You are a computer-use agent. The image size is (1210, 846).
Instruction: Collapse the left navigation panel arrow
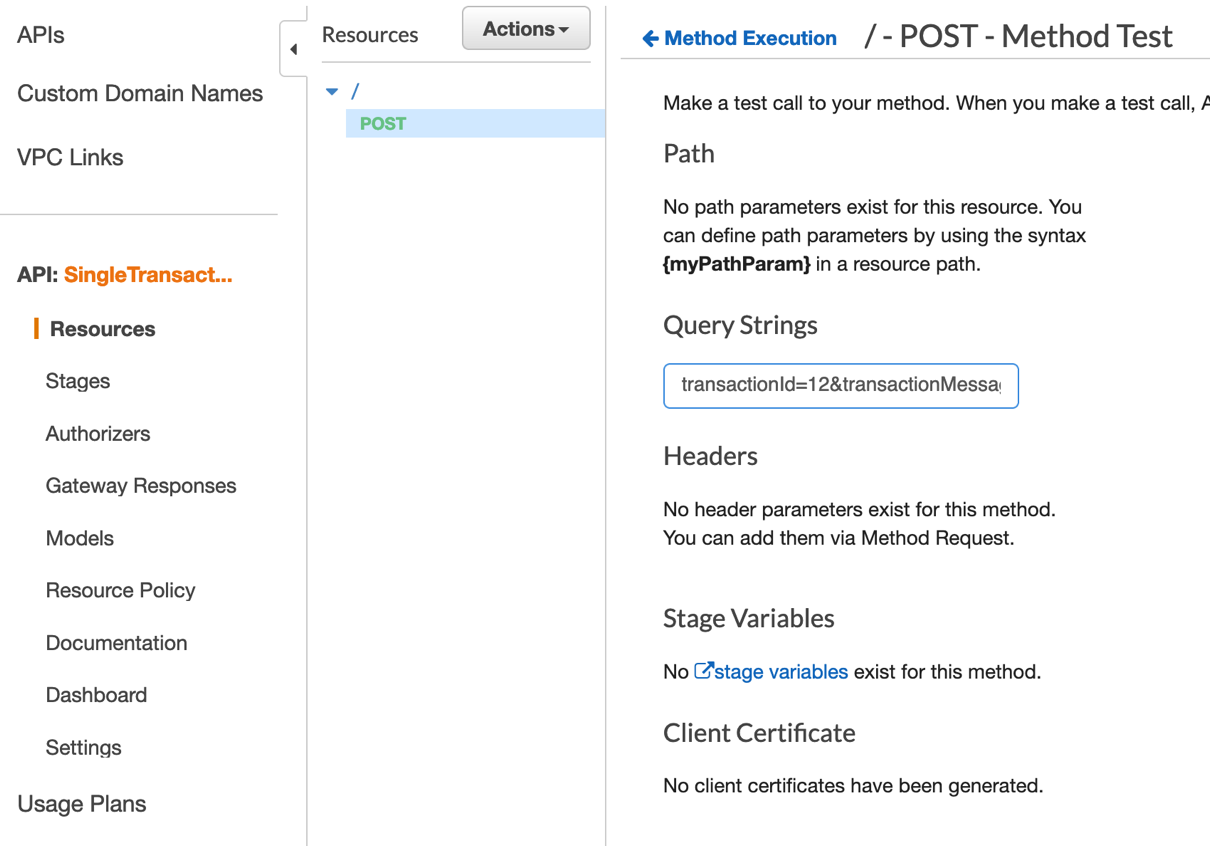tap(293, 49)
